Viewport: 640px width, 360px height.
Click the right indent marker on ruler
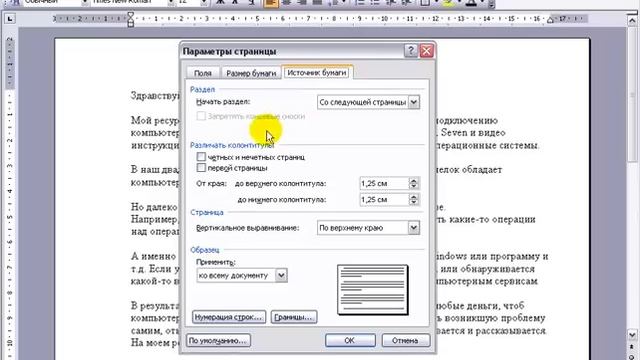[x=550, y=20]
